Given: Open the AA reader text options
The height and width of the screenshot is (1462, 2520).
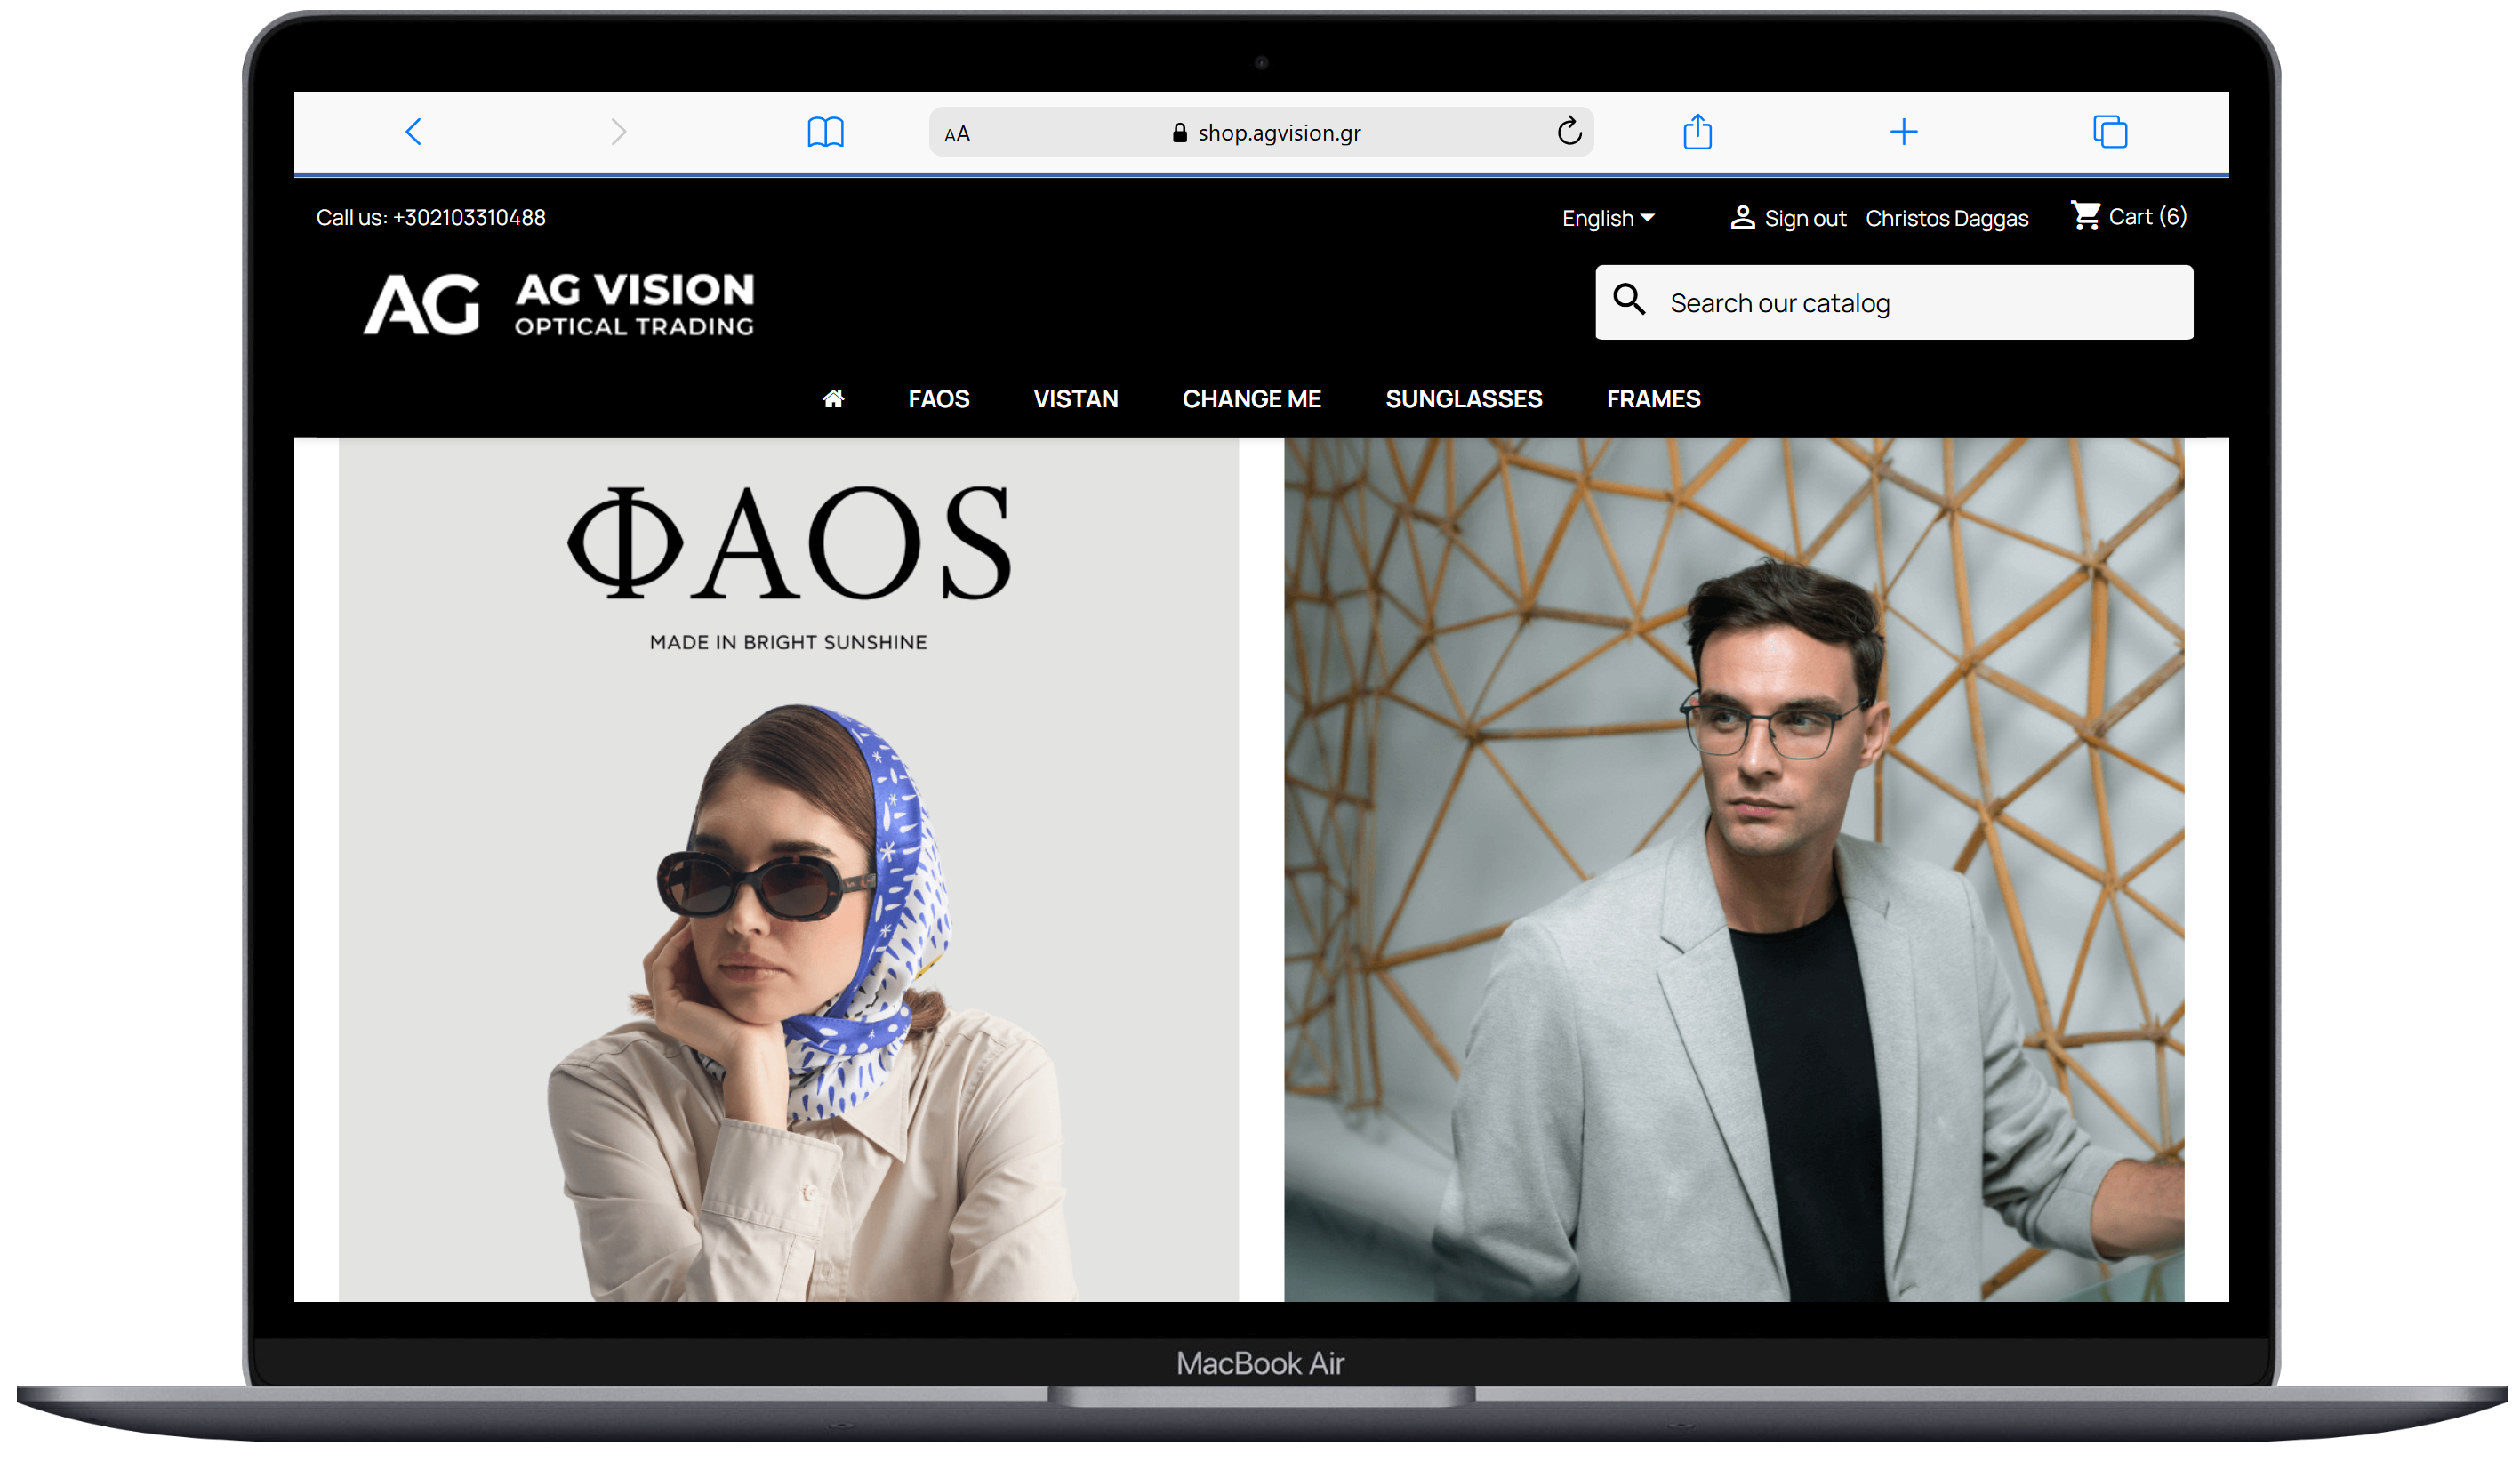Looking at the screenshot, I should click(957, 133).
